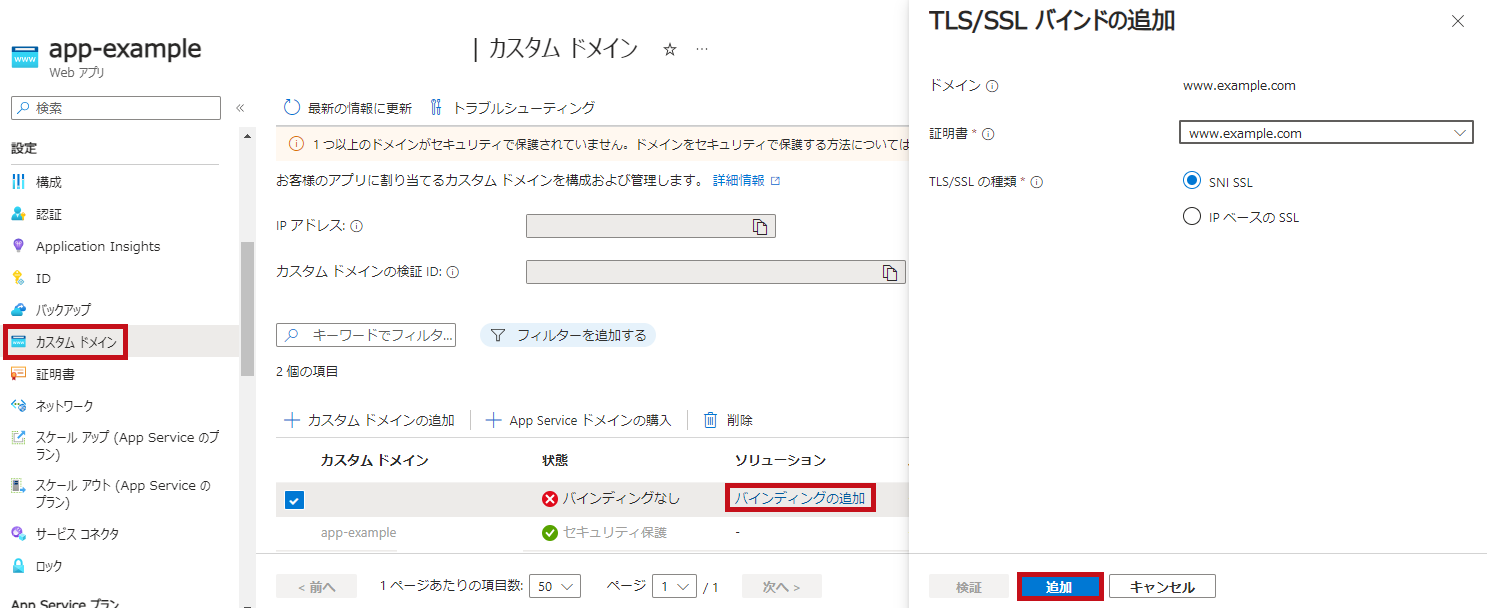
Task: Open the page number dropdown
Action: [674, 586]
